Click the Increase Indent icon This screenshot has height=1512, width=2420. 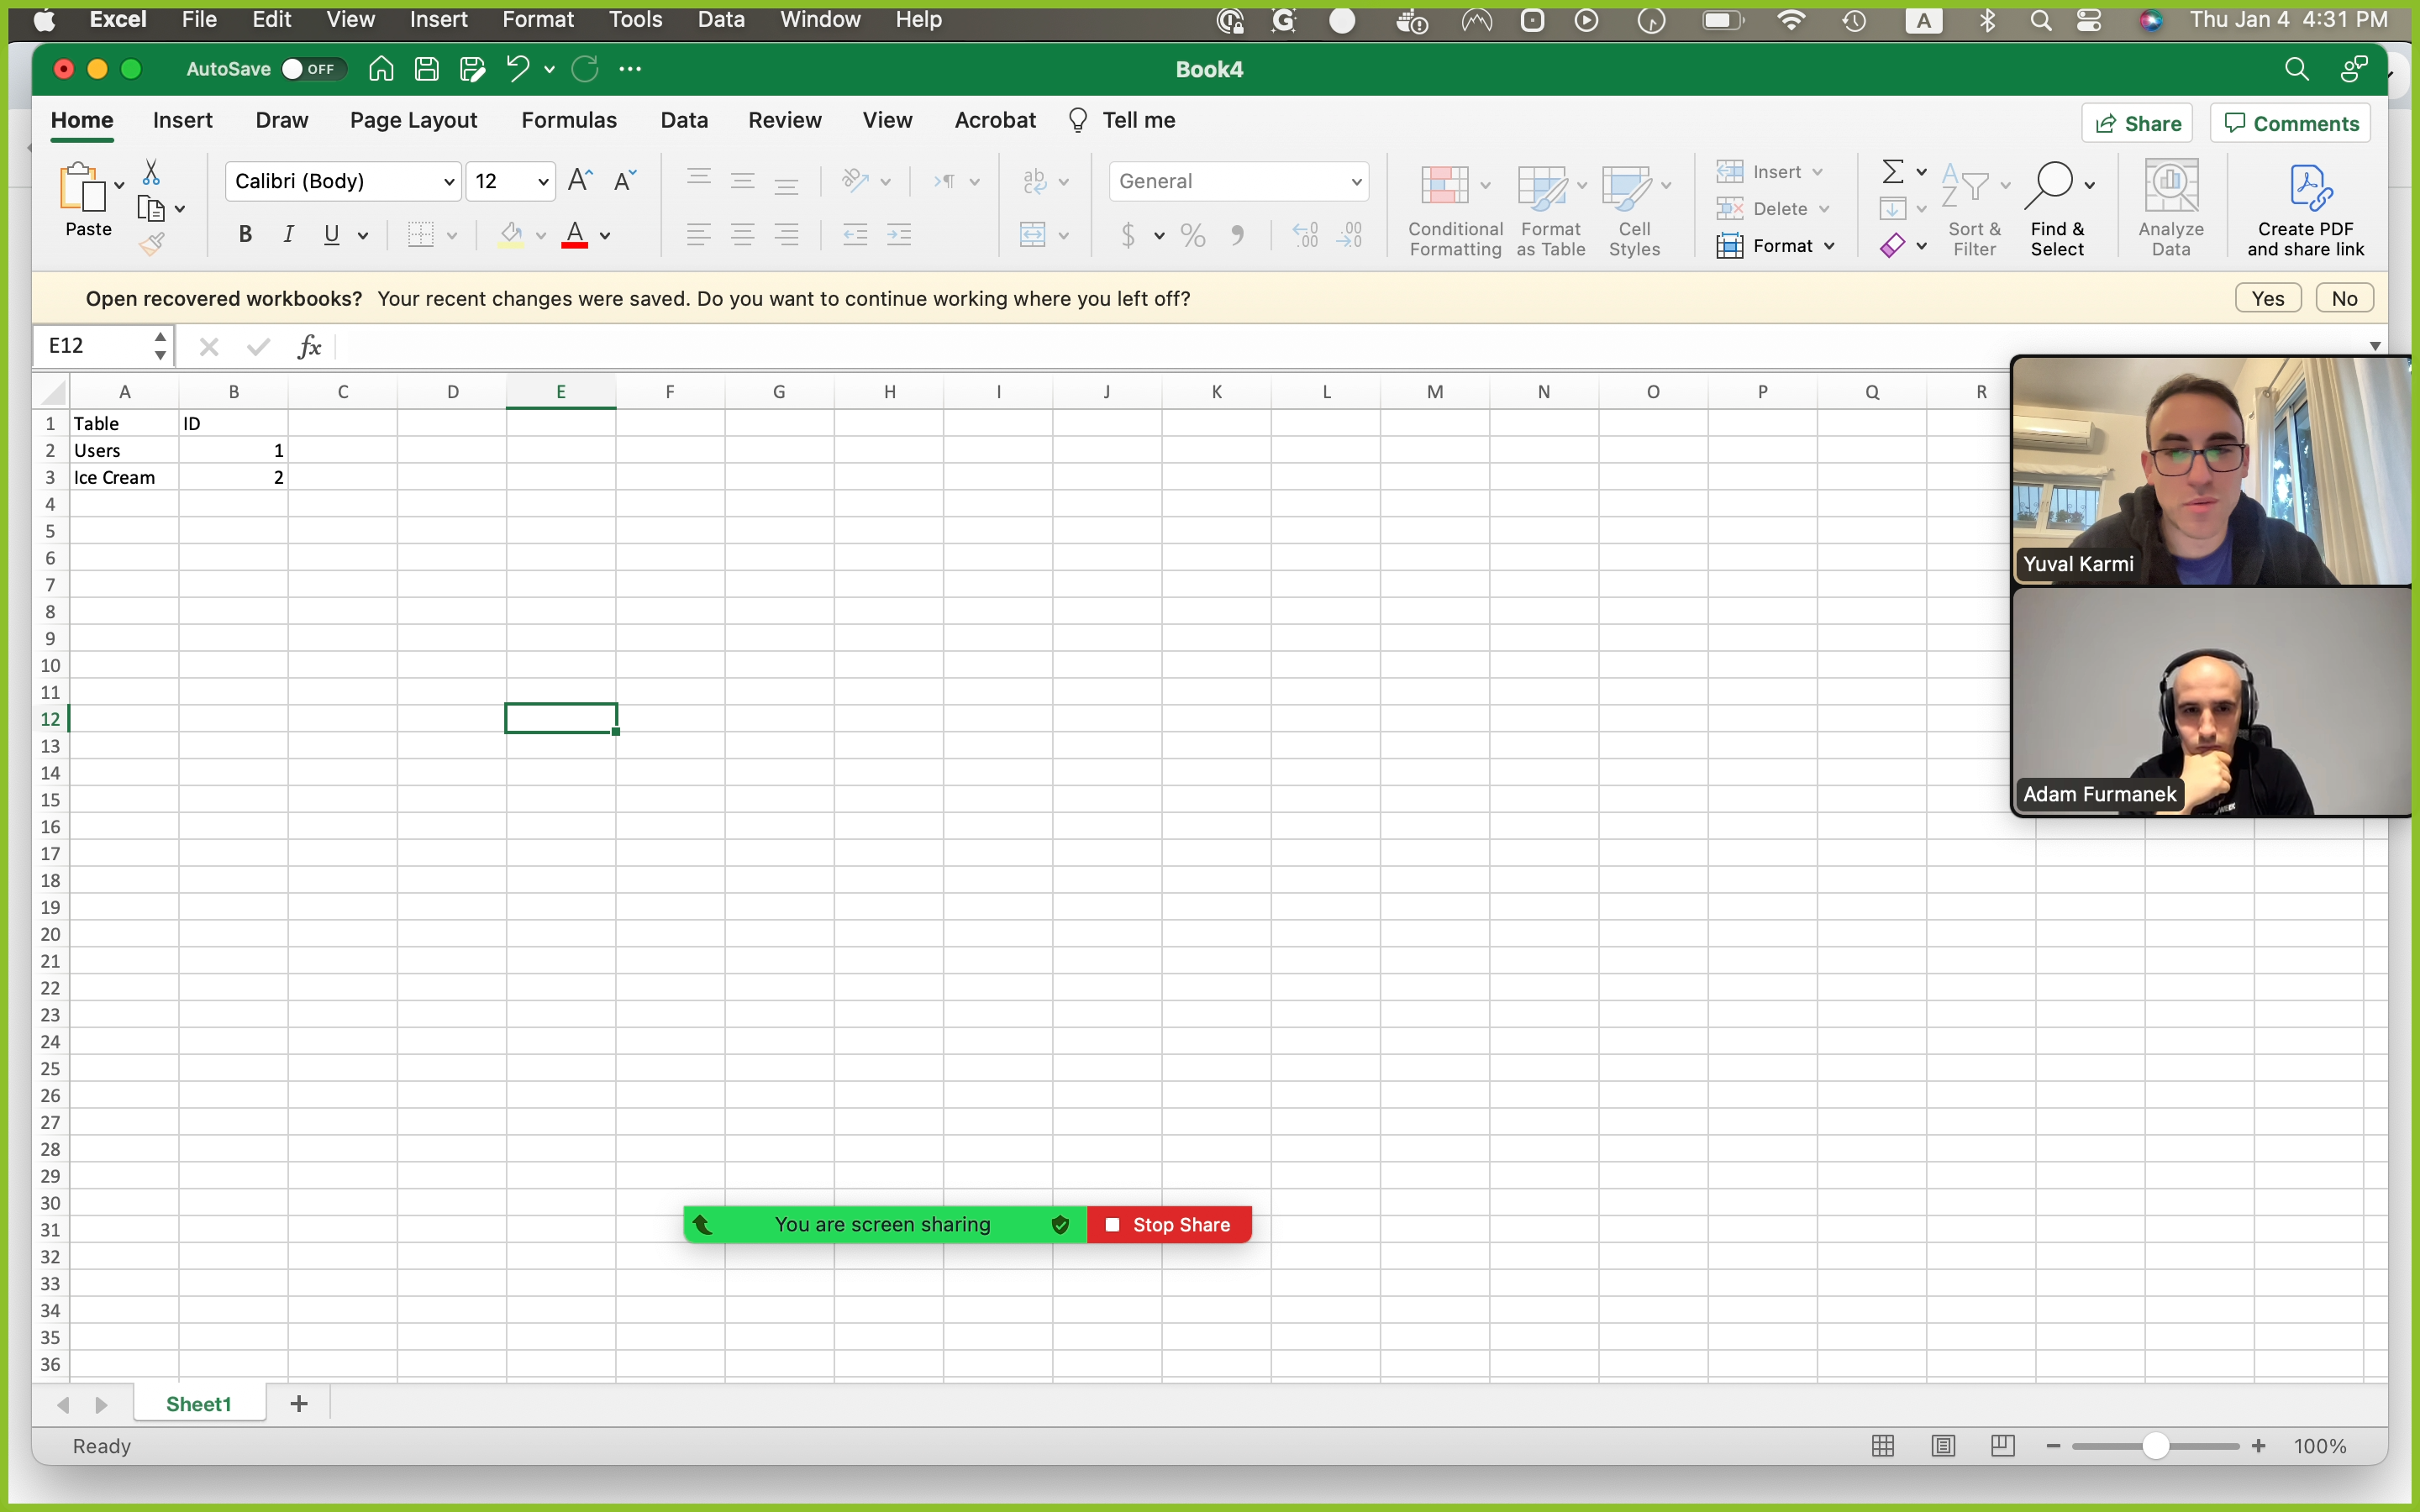(x=899, y=236)
